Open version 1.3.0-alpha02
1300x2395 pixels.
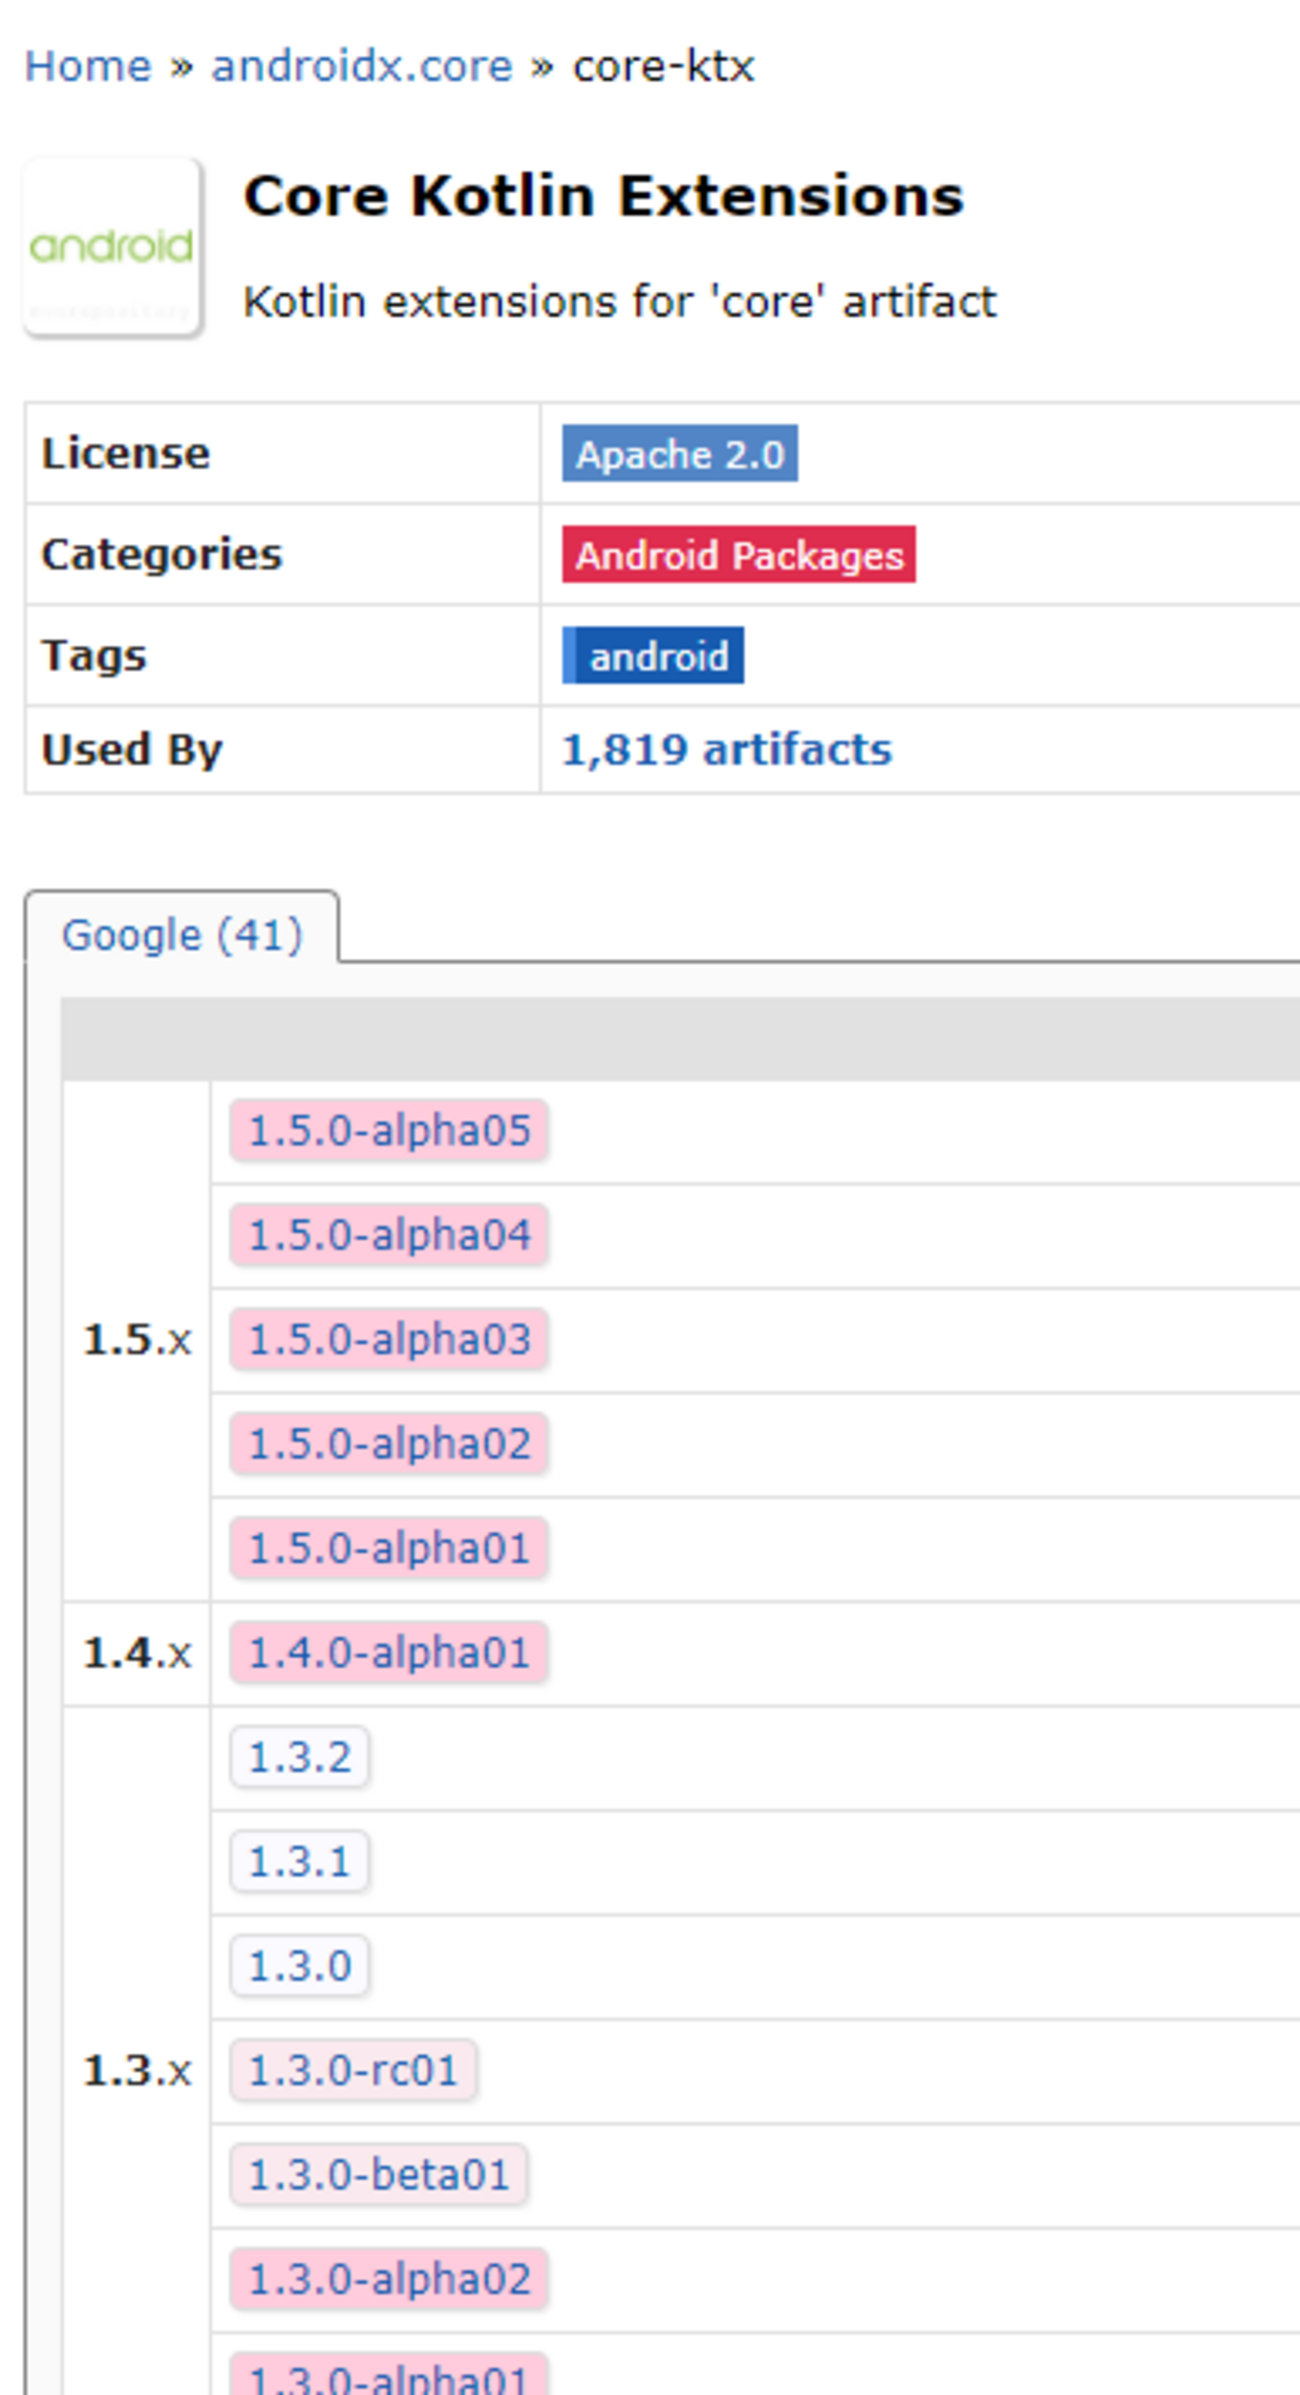click(389, 2280)
